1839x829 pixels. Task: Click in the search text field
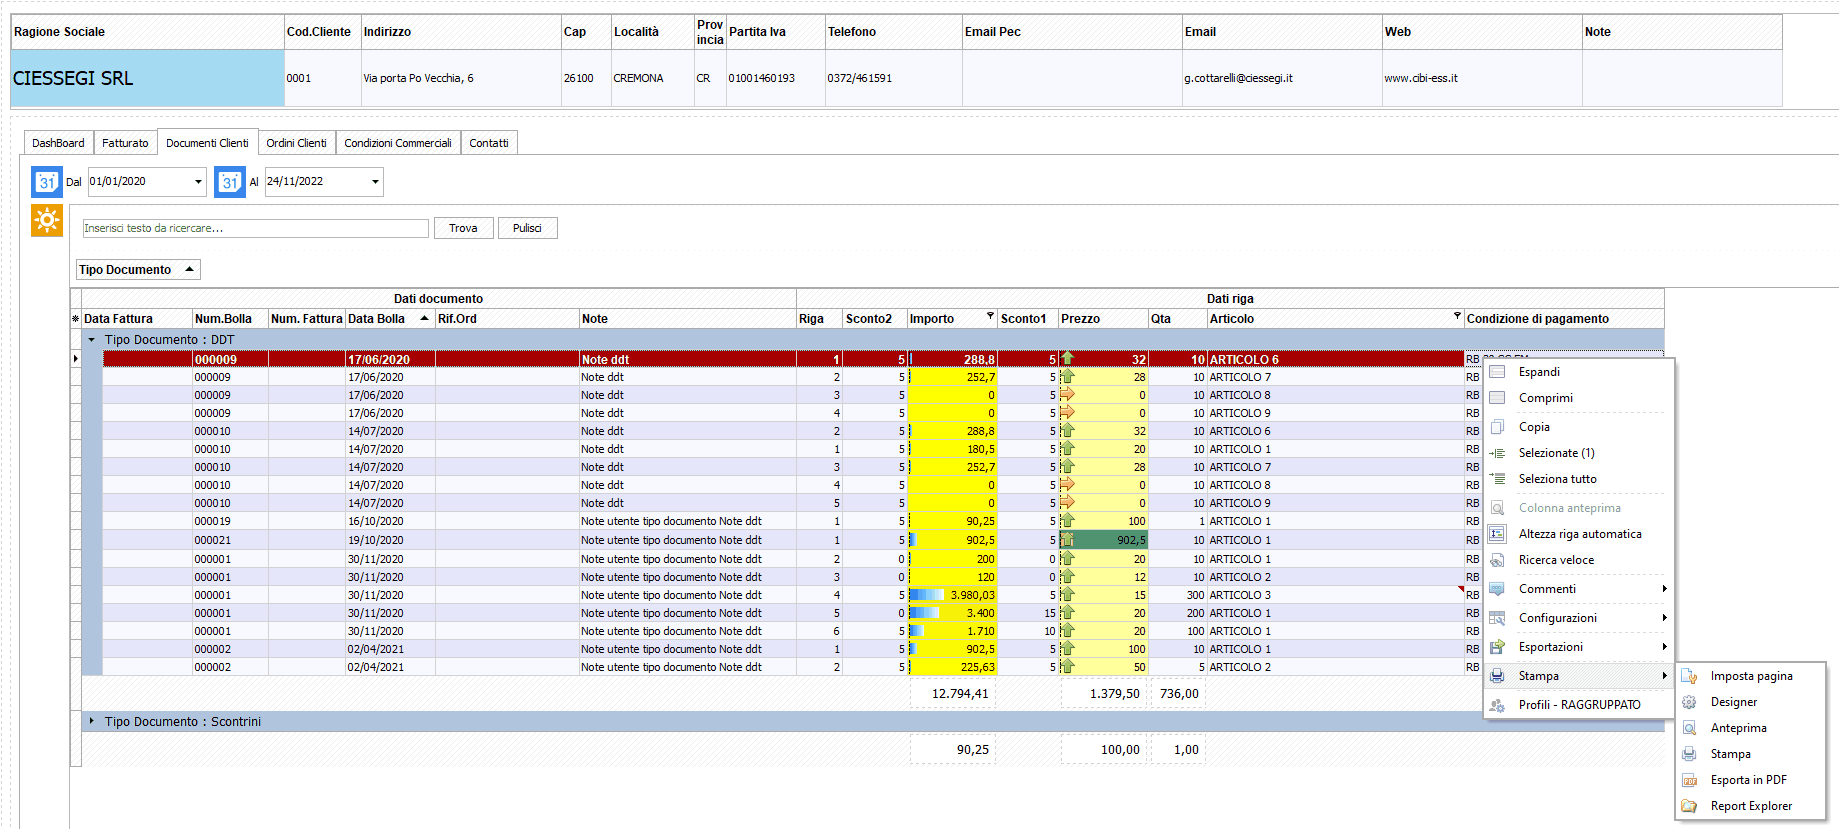coord(256,228)
